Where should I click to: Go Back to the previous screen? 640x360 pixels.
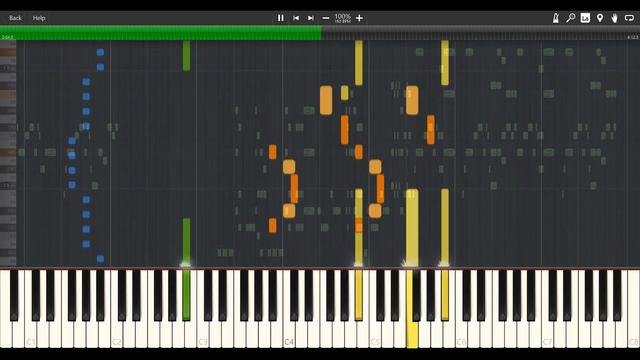click(x=16, y=18)
